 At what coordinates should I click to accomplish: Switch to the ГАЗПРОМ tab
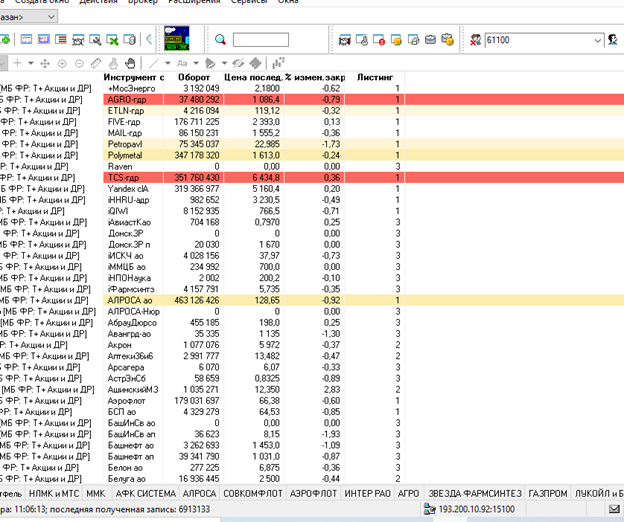(x=548, y=494)
